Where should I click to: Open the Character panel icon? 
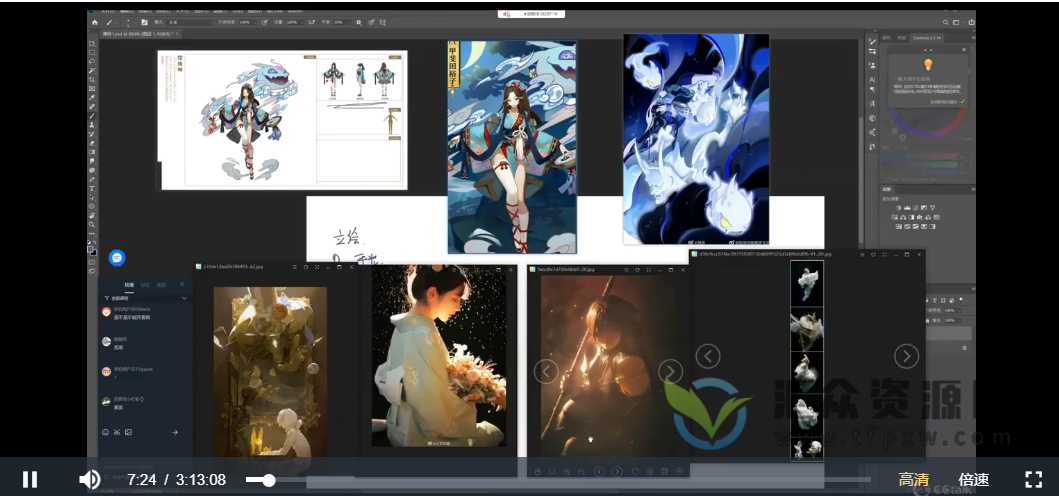[x=873, y=80]
